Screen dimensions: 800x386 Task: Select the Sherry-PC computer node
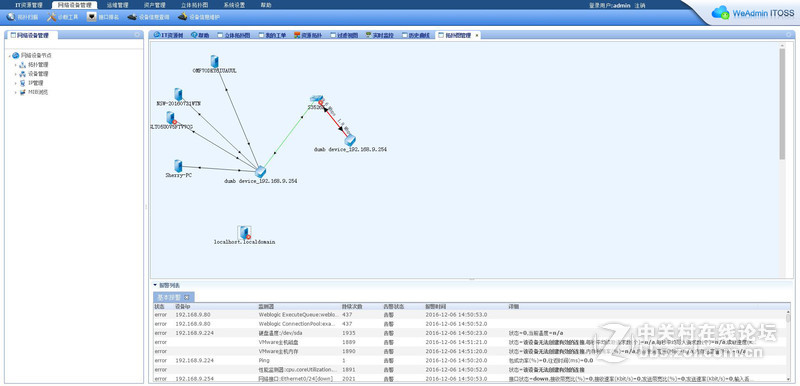click(178, 166)
